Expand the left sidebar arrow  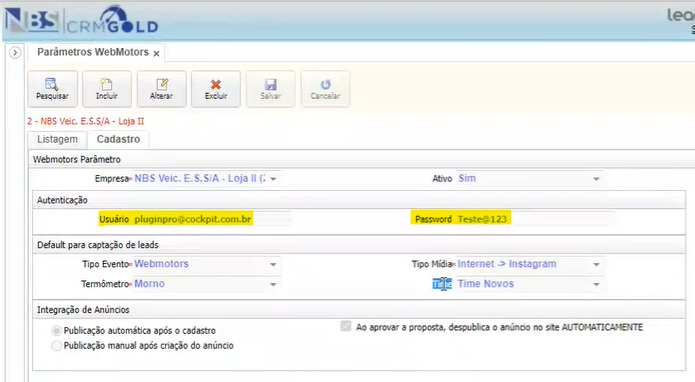[15, 53]
